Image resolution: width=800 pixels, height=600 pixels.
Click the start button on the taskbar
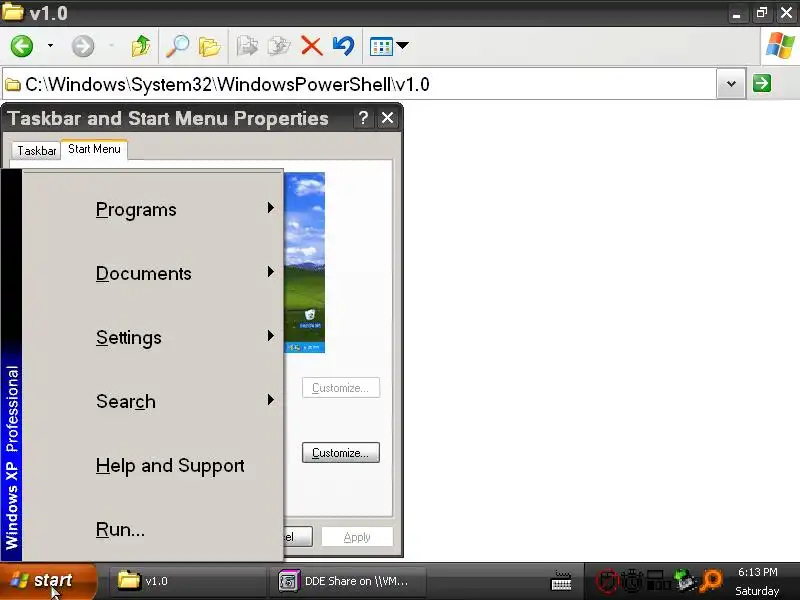(x=48, y=581)
